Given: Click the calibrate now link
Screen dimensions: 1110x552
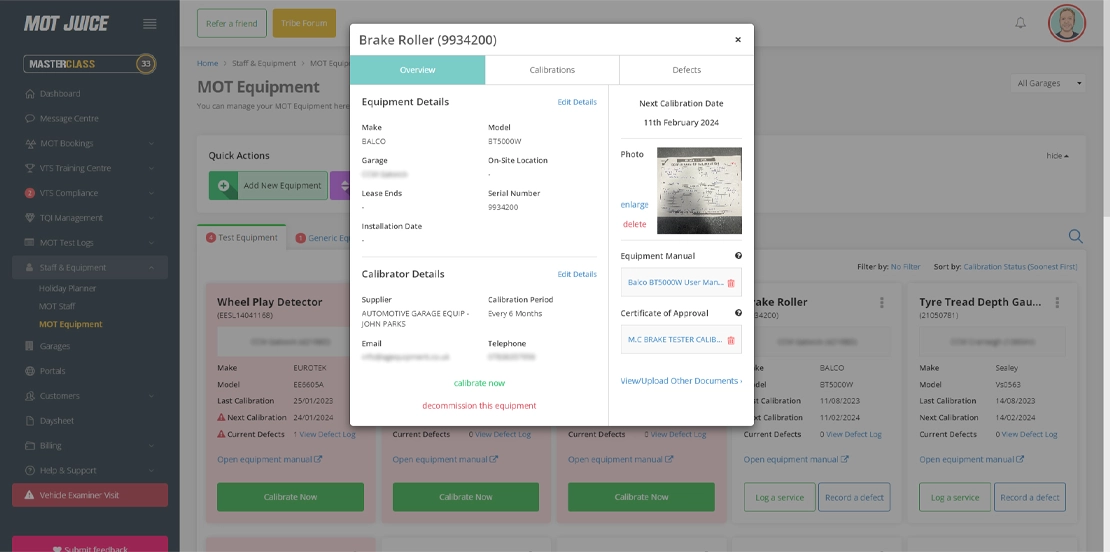Looking at the screenshot, I should [x=479, y=383].
